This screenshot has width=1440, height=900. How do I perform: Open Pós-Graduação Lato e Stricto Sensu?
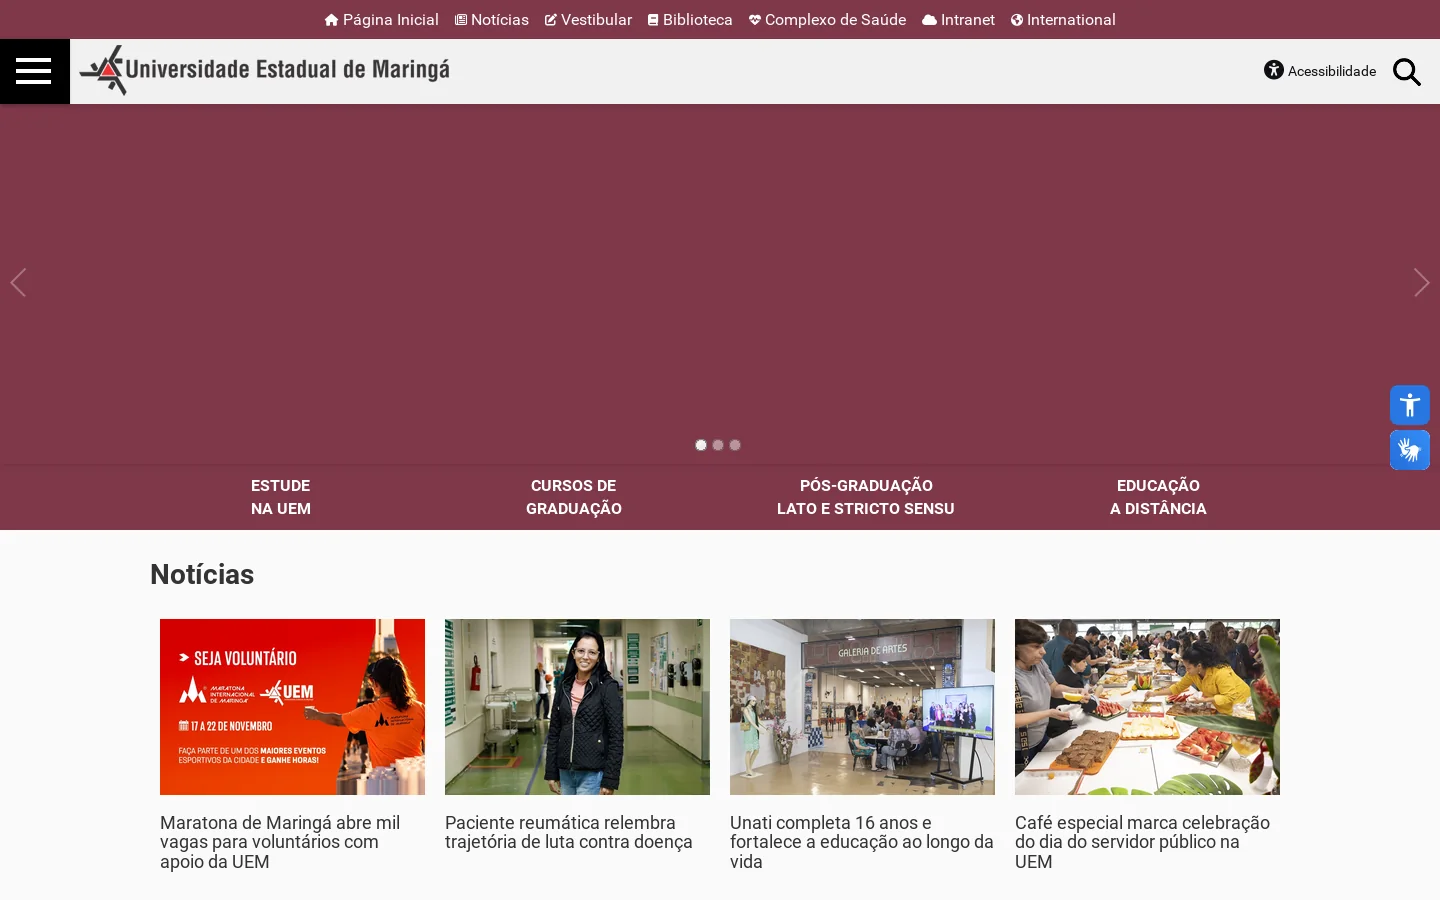[x=866, y=497]
